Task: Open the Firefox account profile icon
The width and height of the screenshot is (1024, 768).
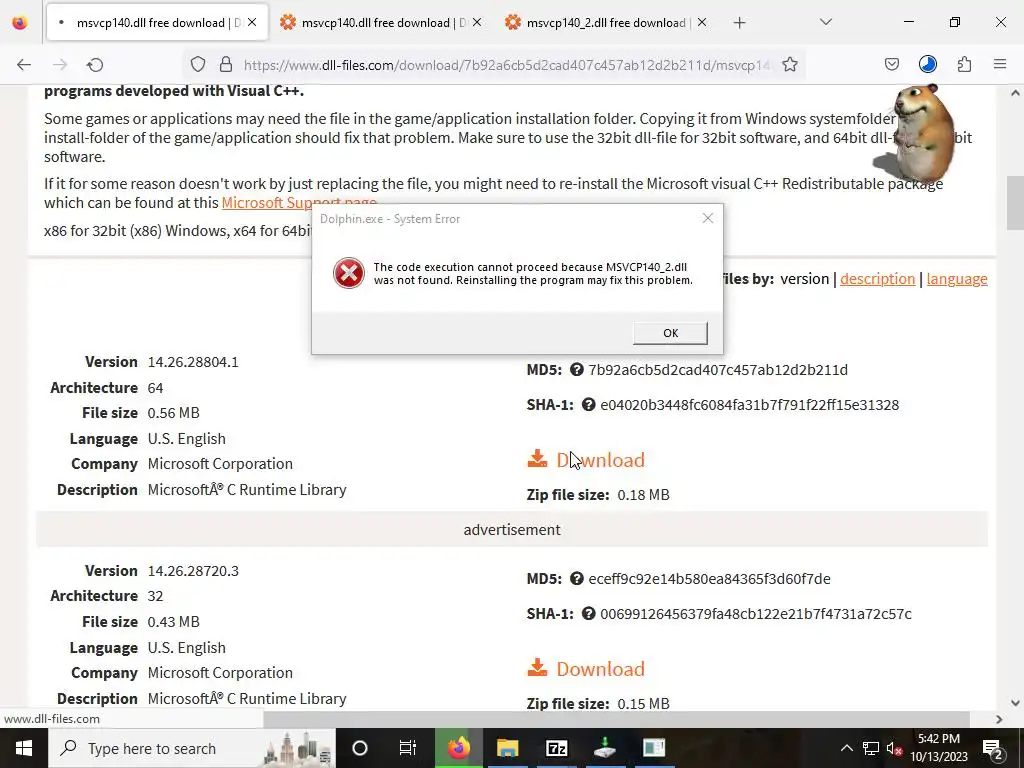Action: click(x=928, y=64)
